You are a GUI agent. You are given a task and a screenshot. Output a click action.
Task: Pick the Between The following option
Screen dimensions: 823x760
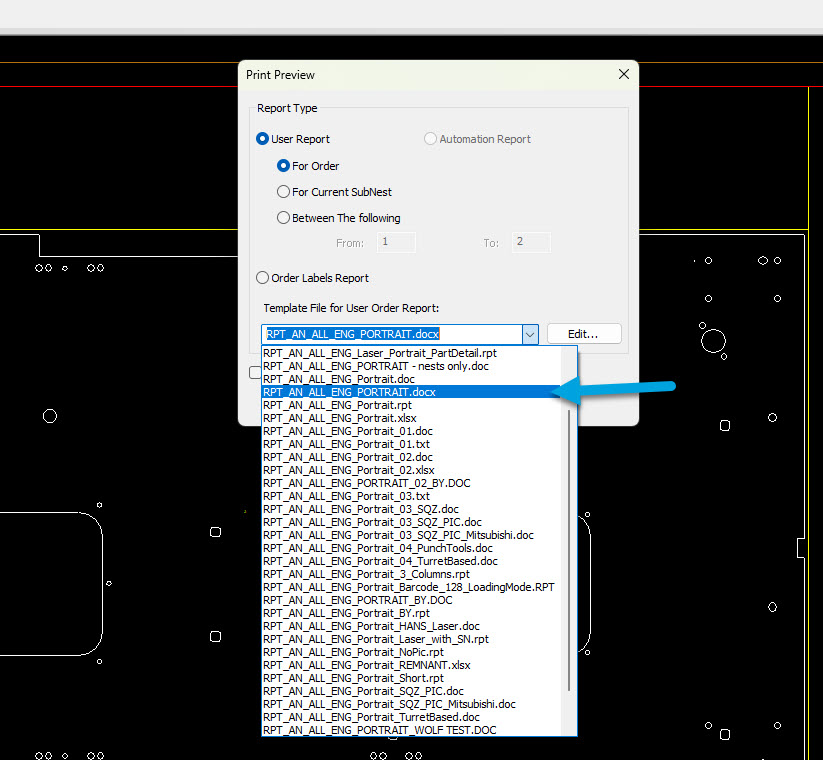283,218
